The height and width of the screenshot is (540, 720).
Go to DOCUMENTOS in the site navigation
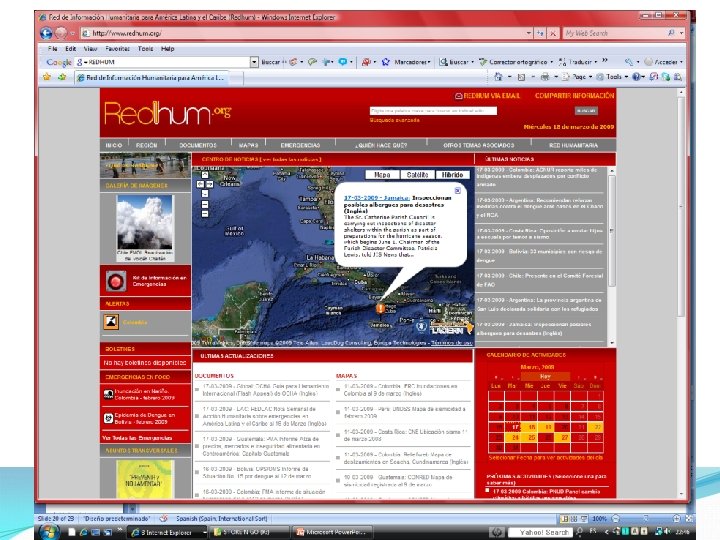[198, 145]
